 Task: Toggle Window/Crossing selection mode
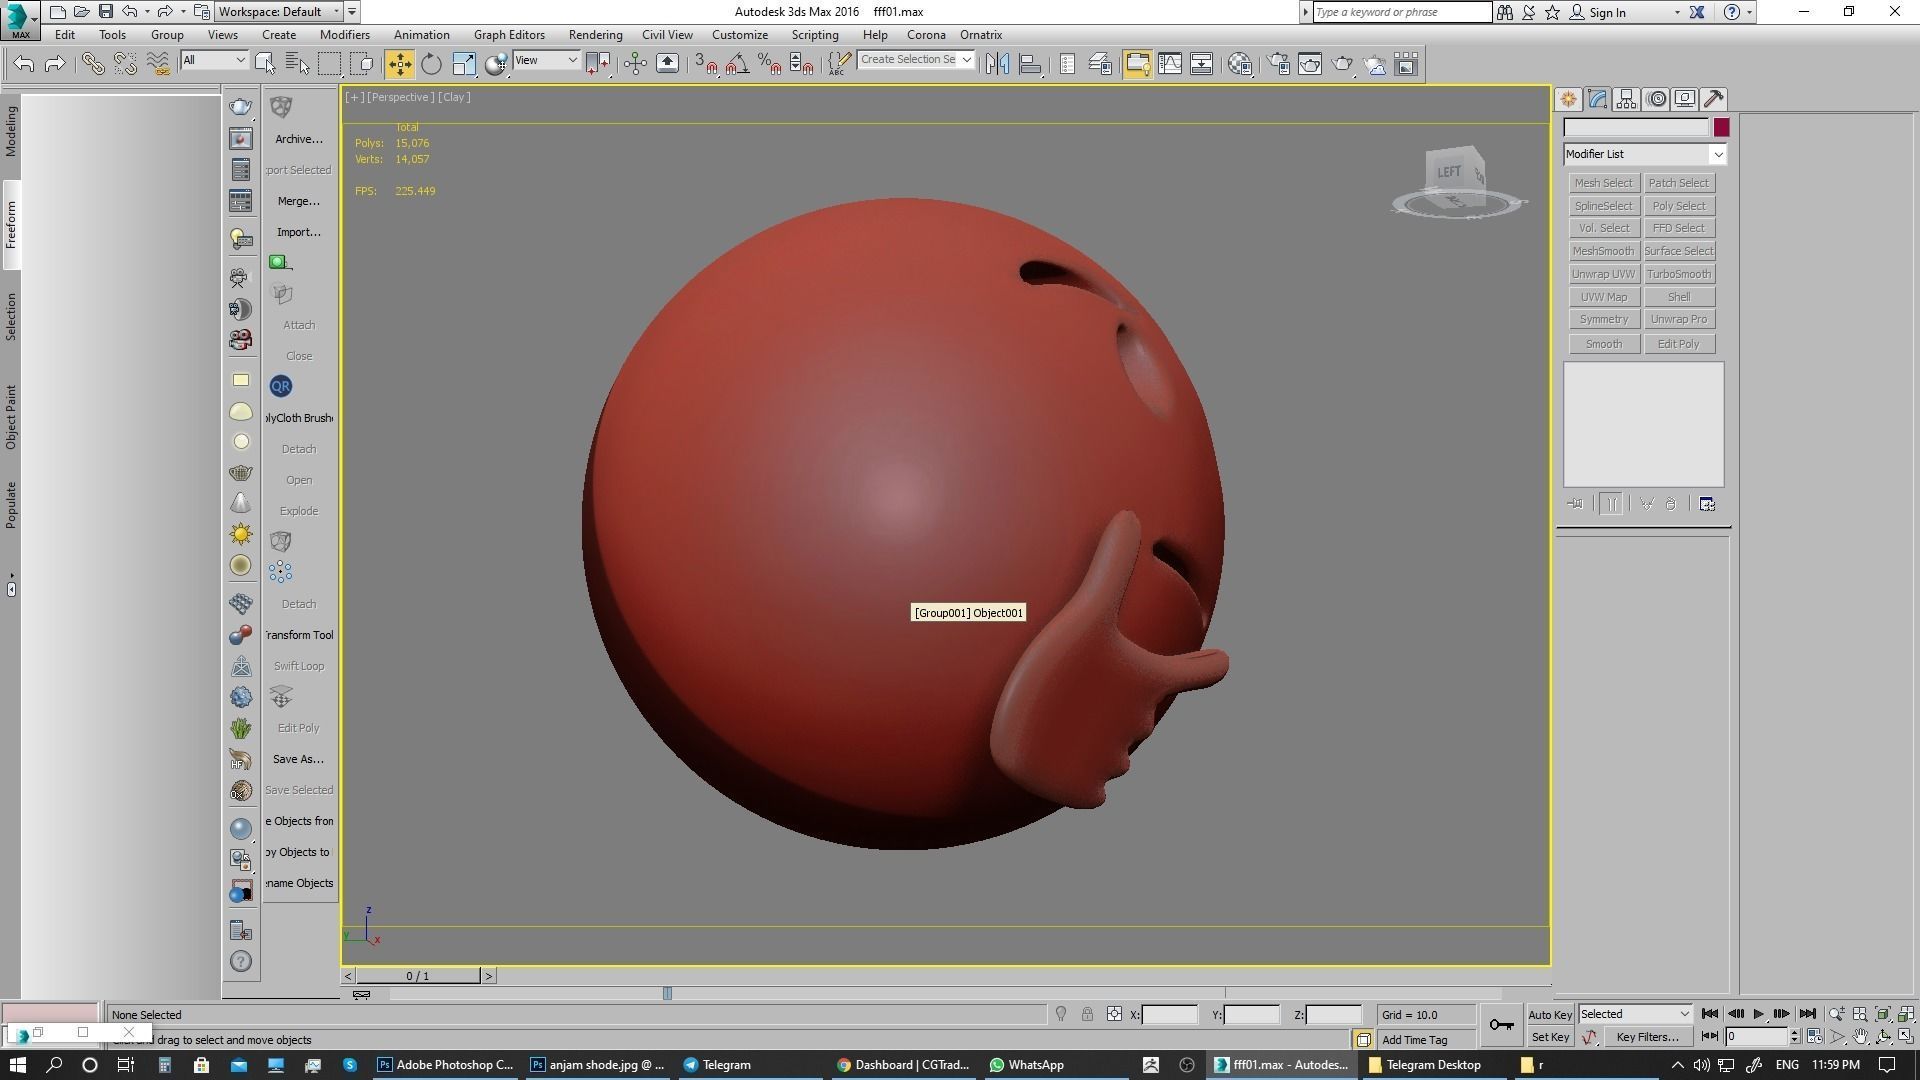(x=362, y=64)
